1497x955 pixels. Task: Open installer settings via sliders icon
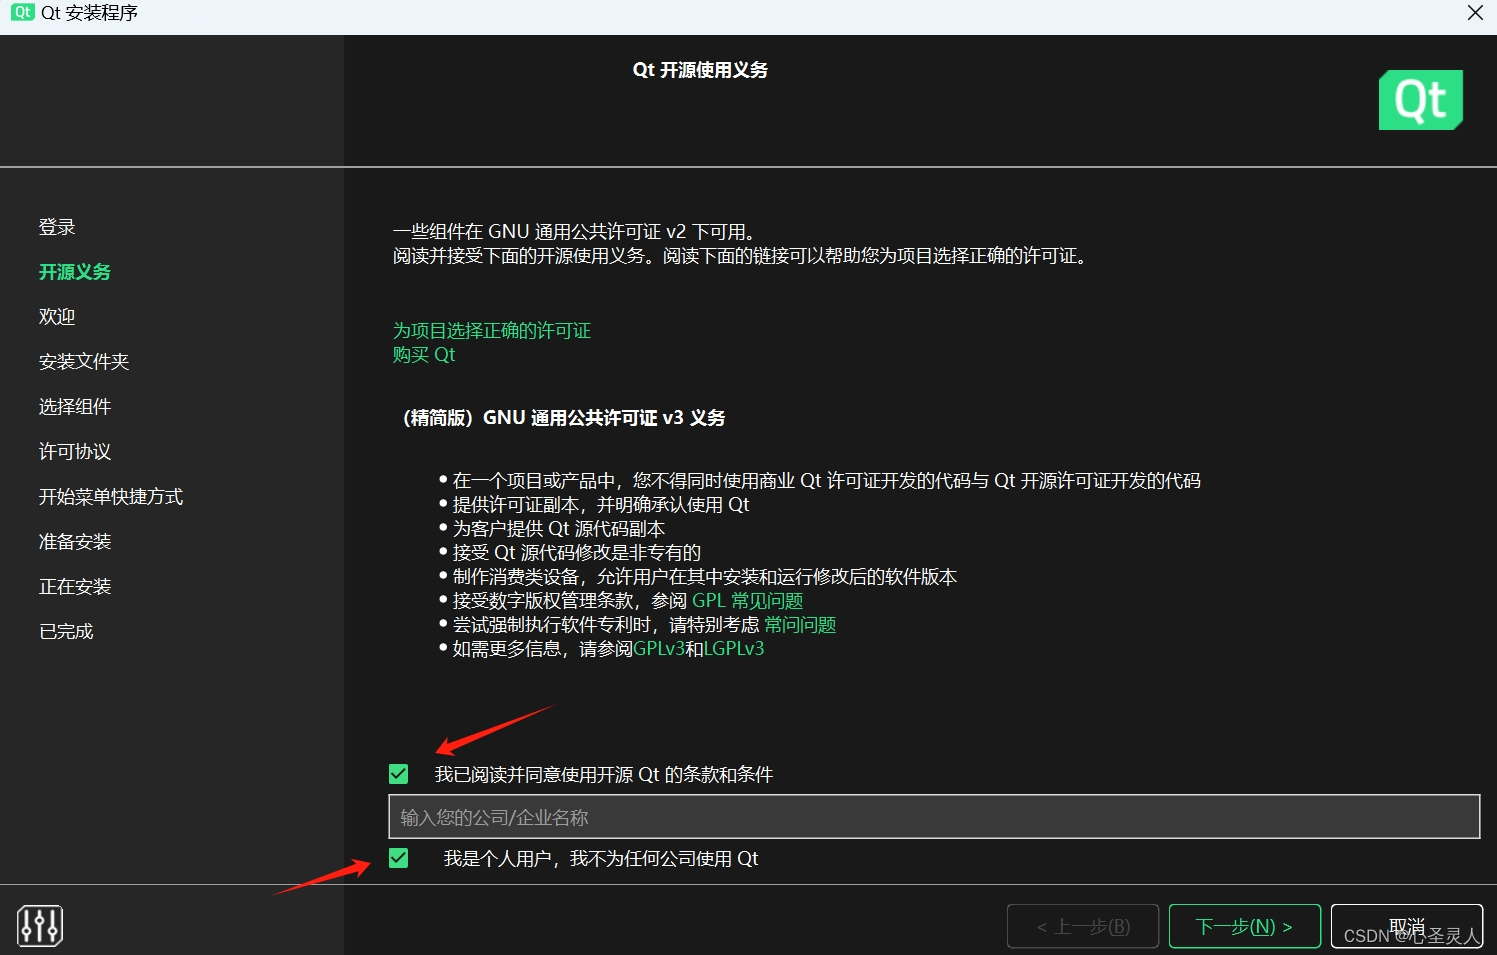(x=39, y=925)
